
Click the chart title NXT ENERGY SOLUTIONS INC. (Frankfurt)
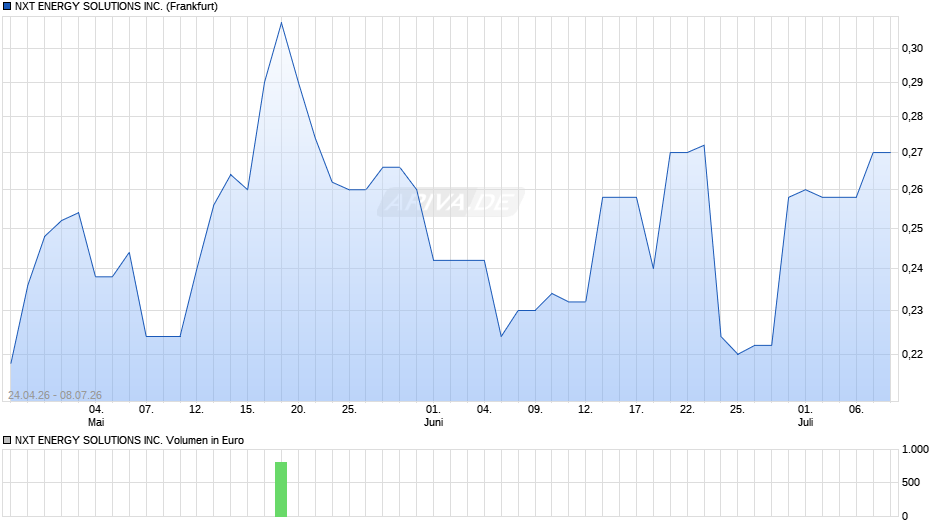[x=116, y=7]
